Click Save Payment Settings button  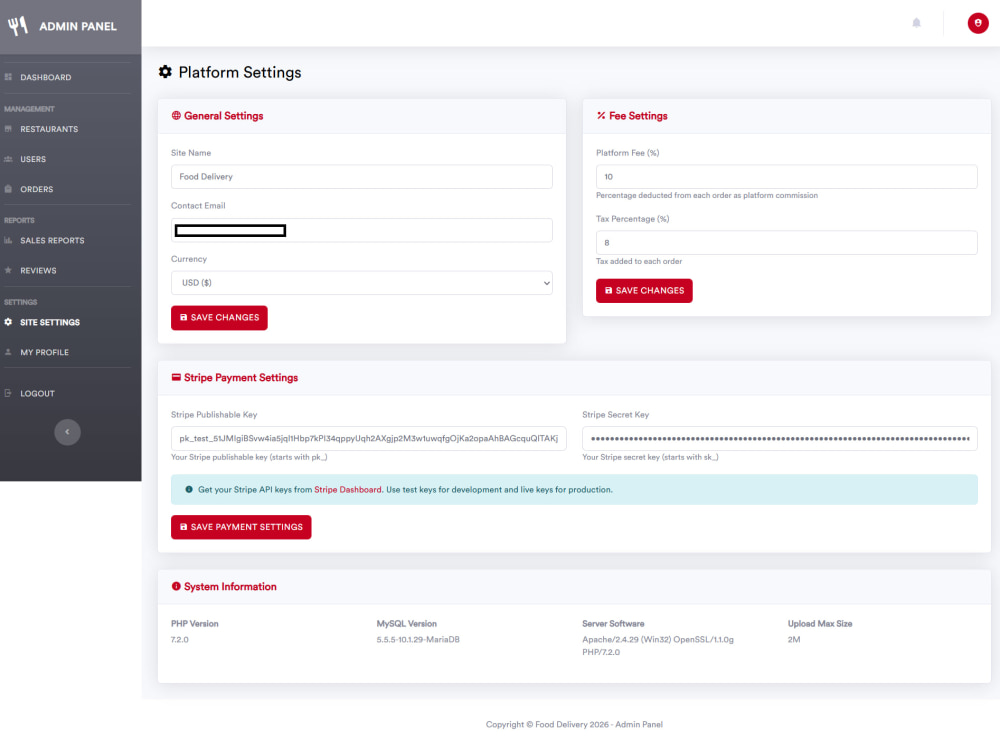click(x=241, y=527)
